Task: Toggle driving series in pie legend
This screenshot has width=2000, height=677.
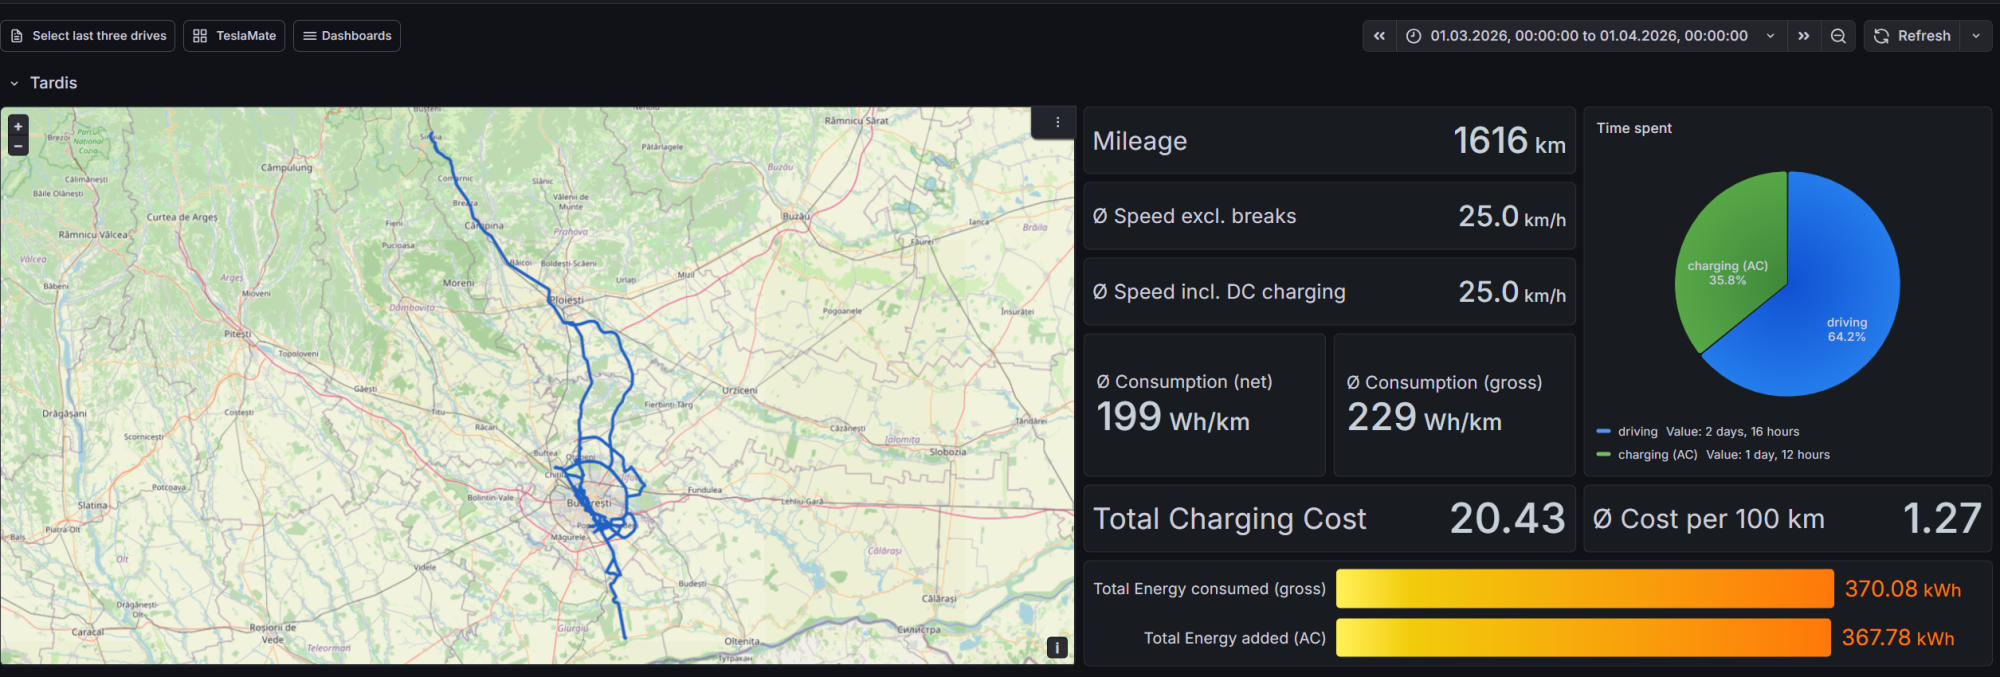Action: coord(1637,432)
